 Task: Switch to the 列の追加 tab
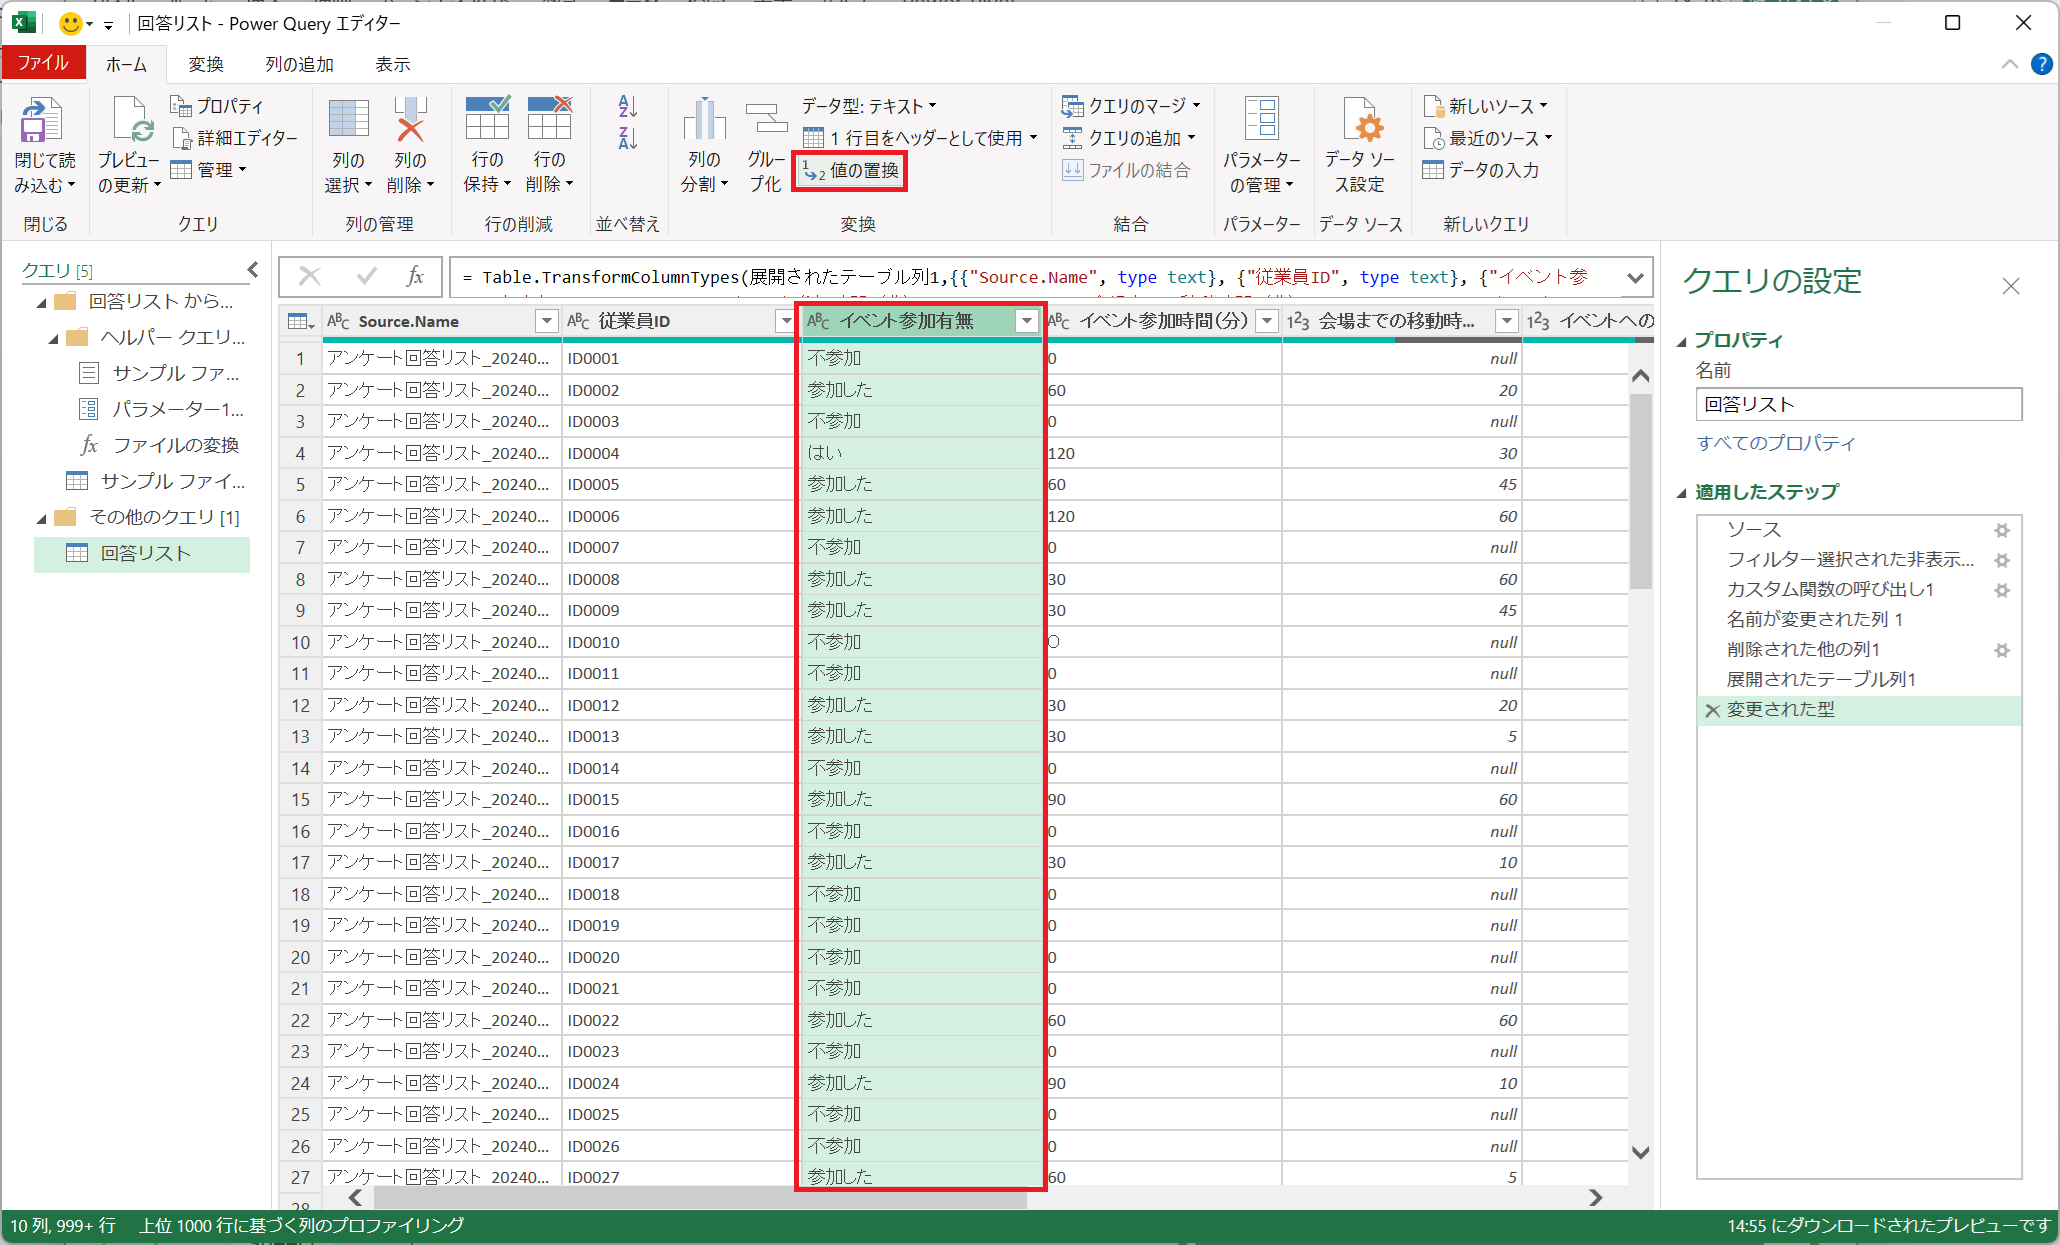pos(299,64)
